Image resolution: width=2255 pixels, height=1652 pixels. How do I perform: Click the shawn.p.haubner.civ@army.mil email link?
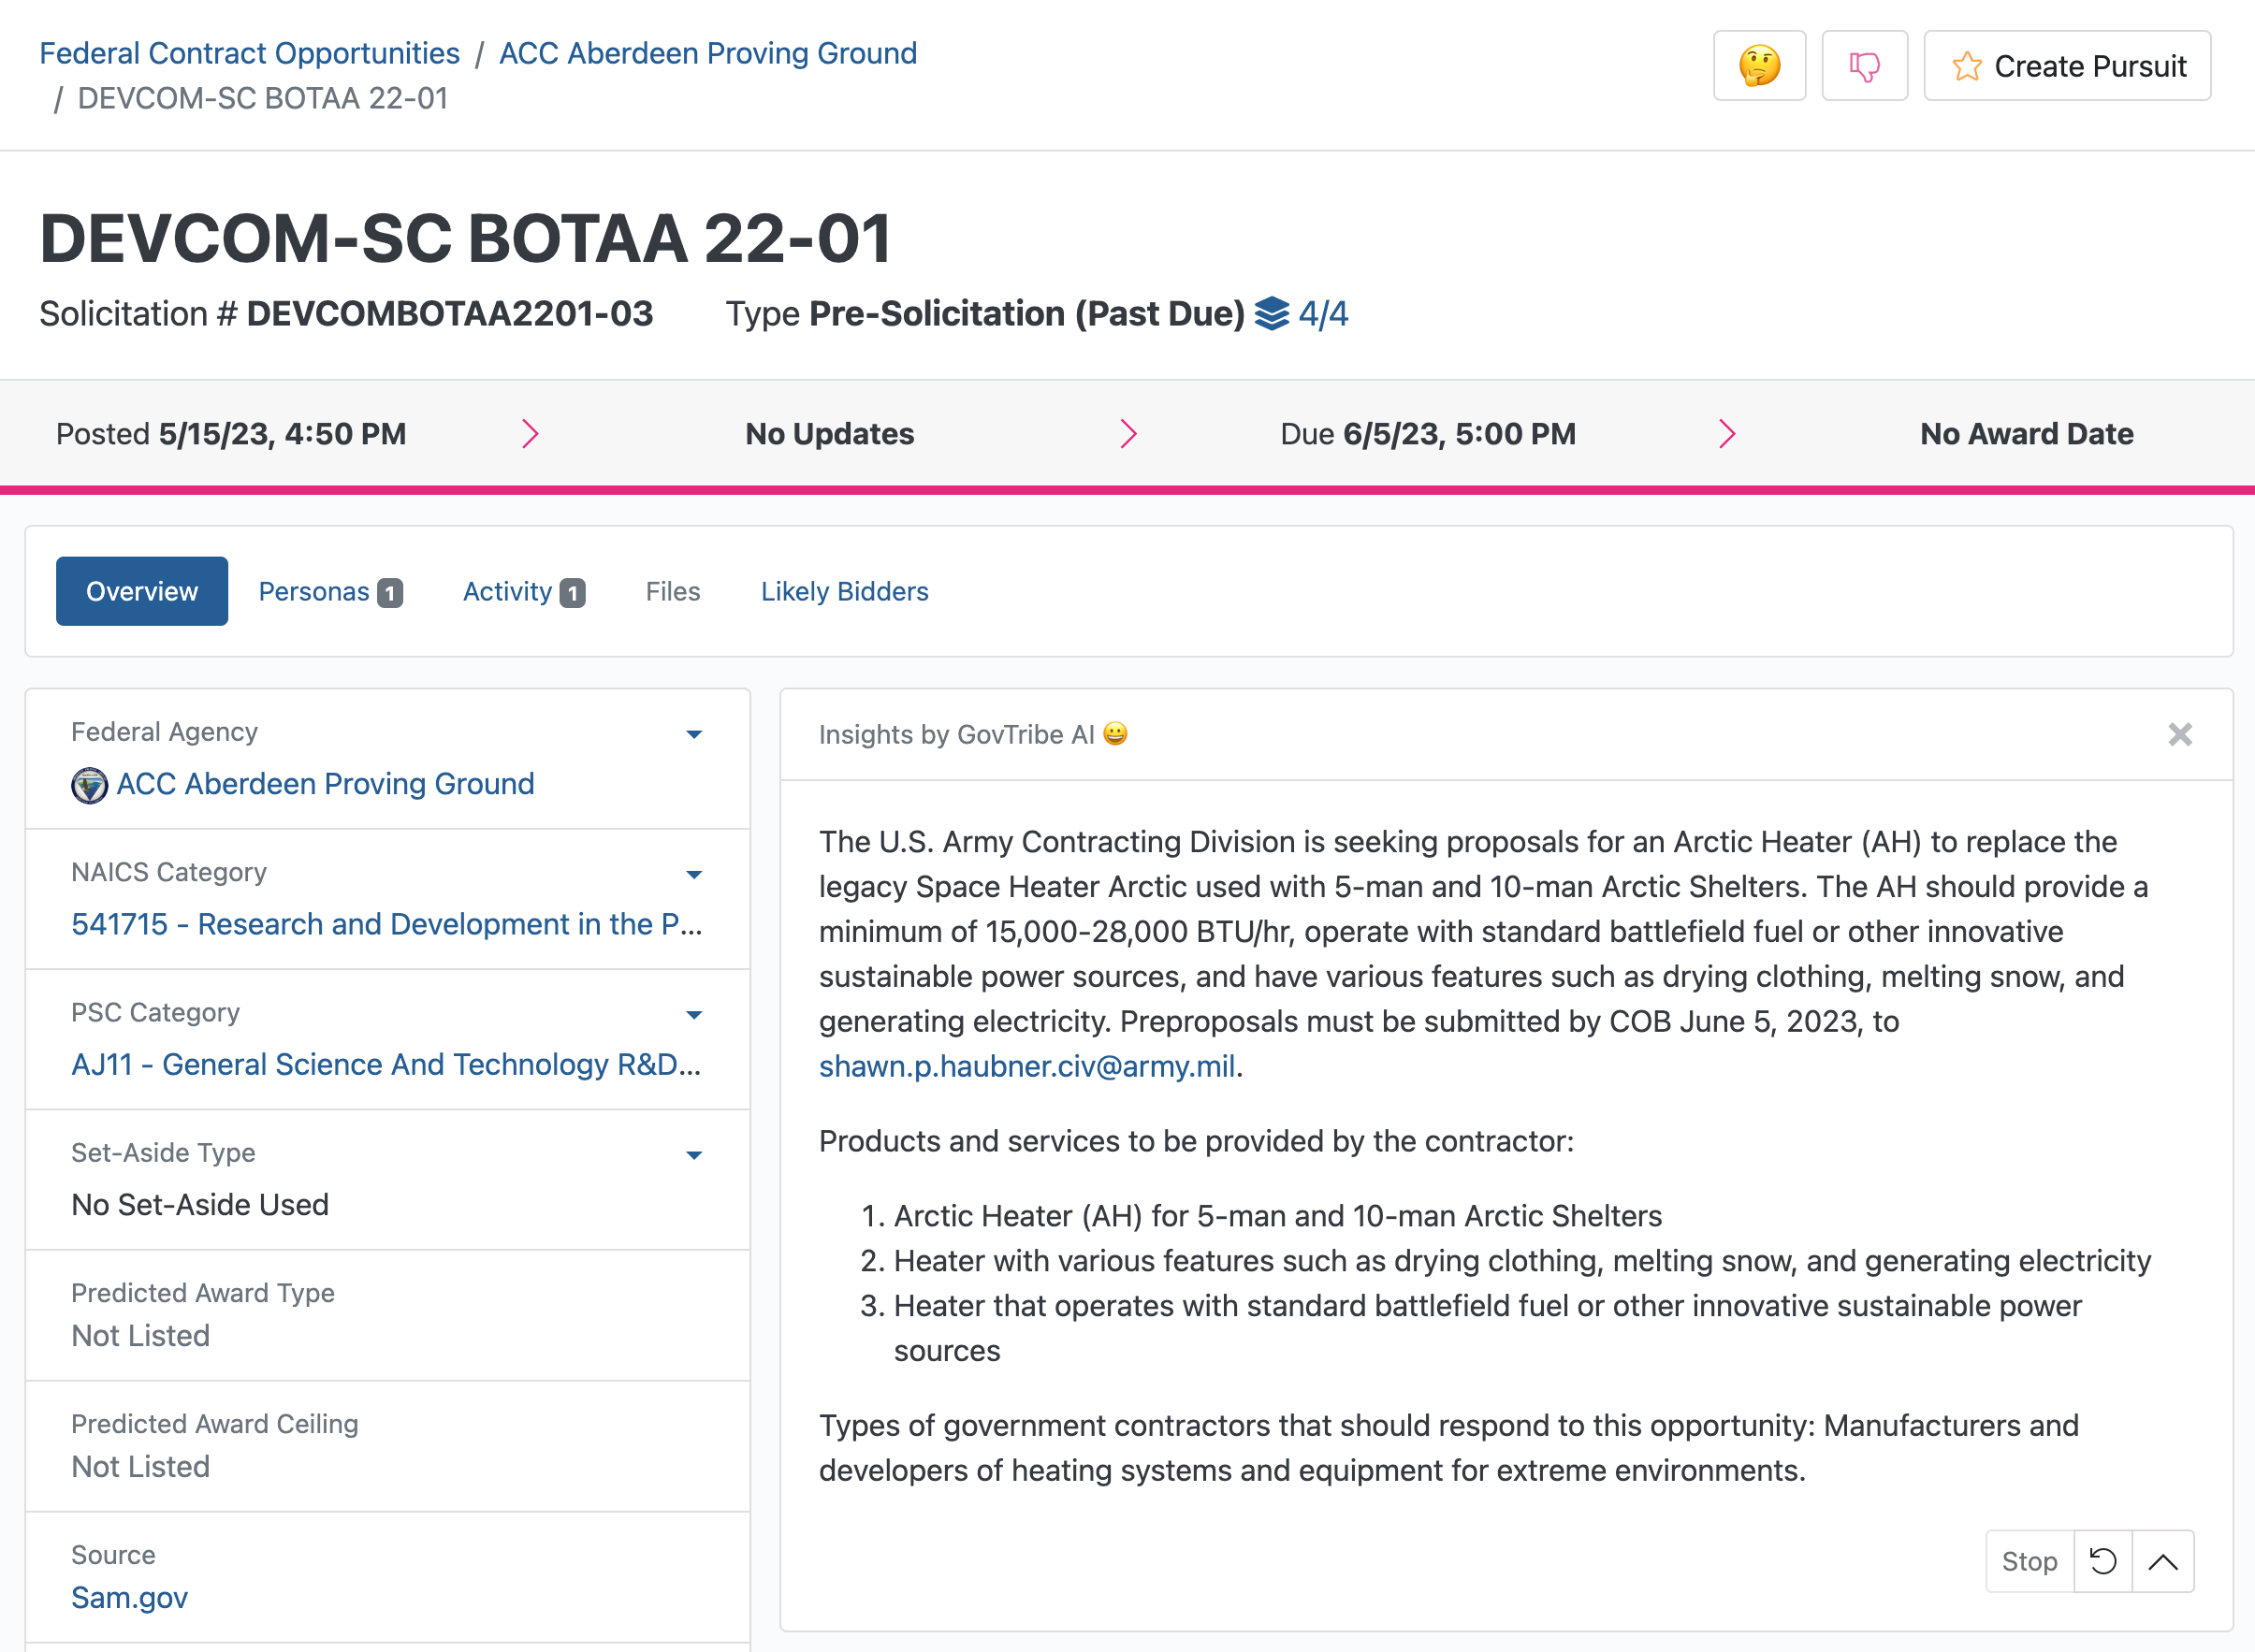(x=1027, y=1066)
